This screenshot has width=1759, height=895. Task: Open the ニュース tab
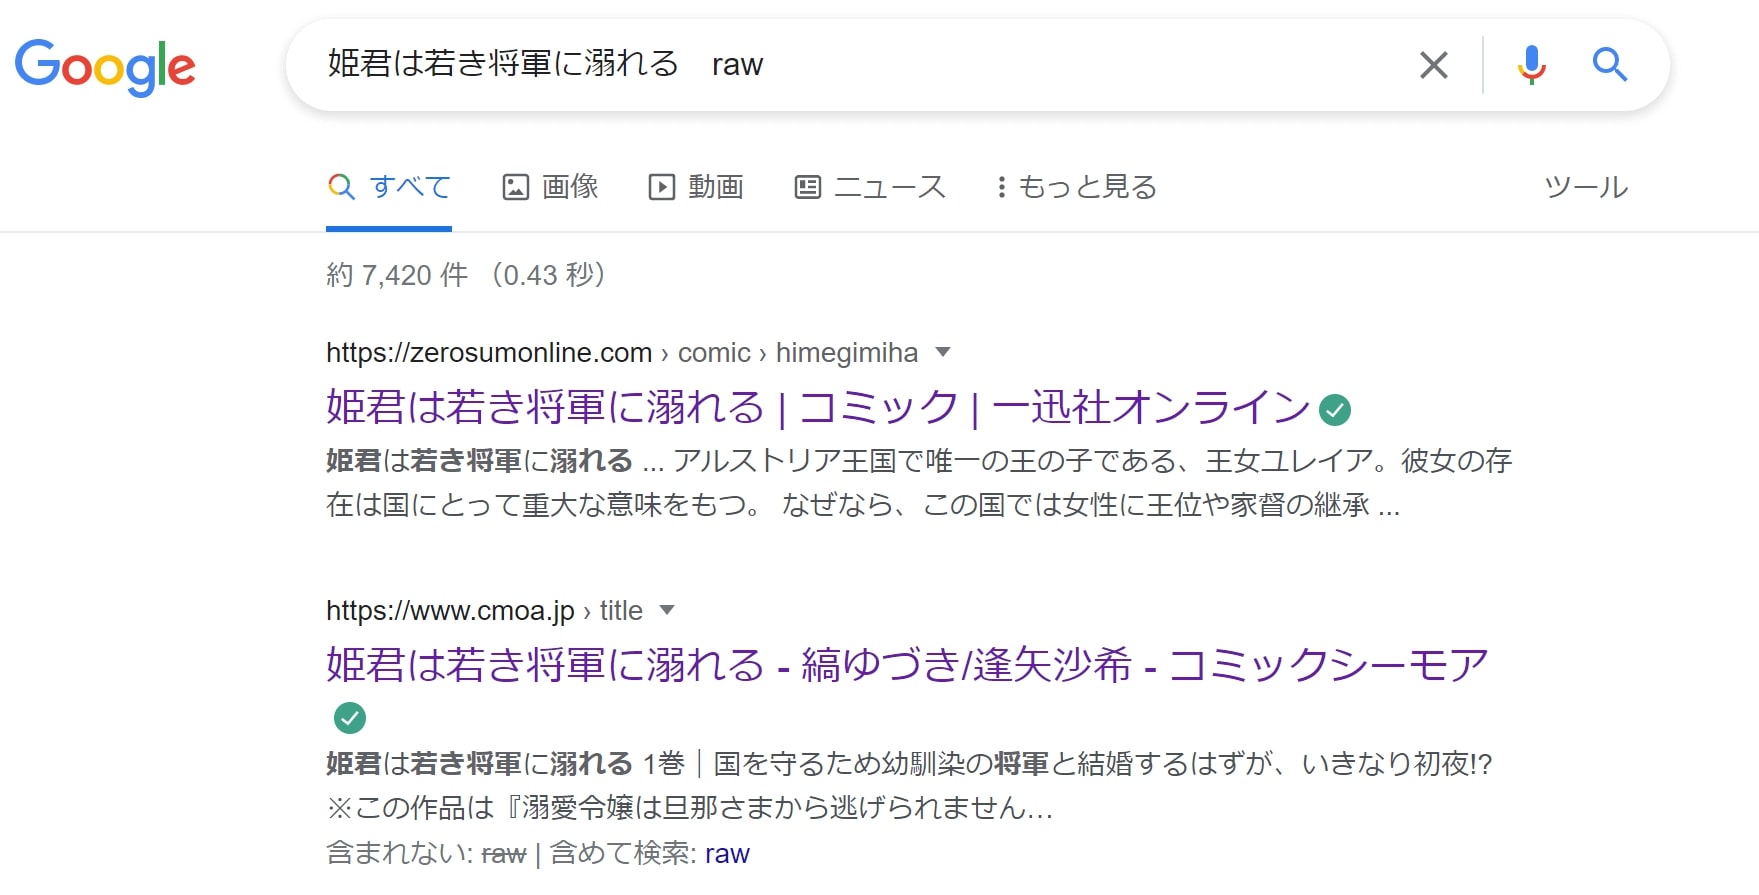click(870, 187)
